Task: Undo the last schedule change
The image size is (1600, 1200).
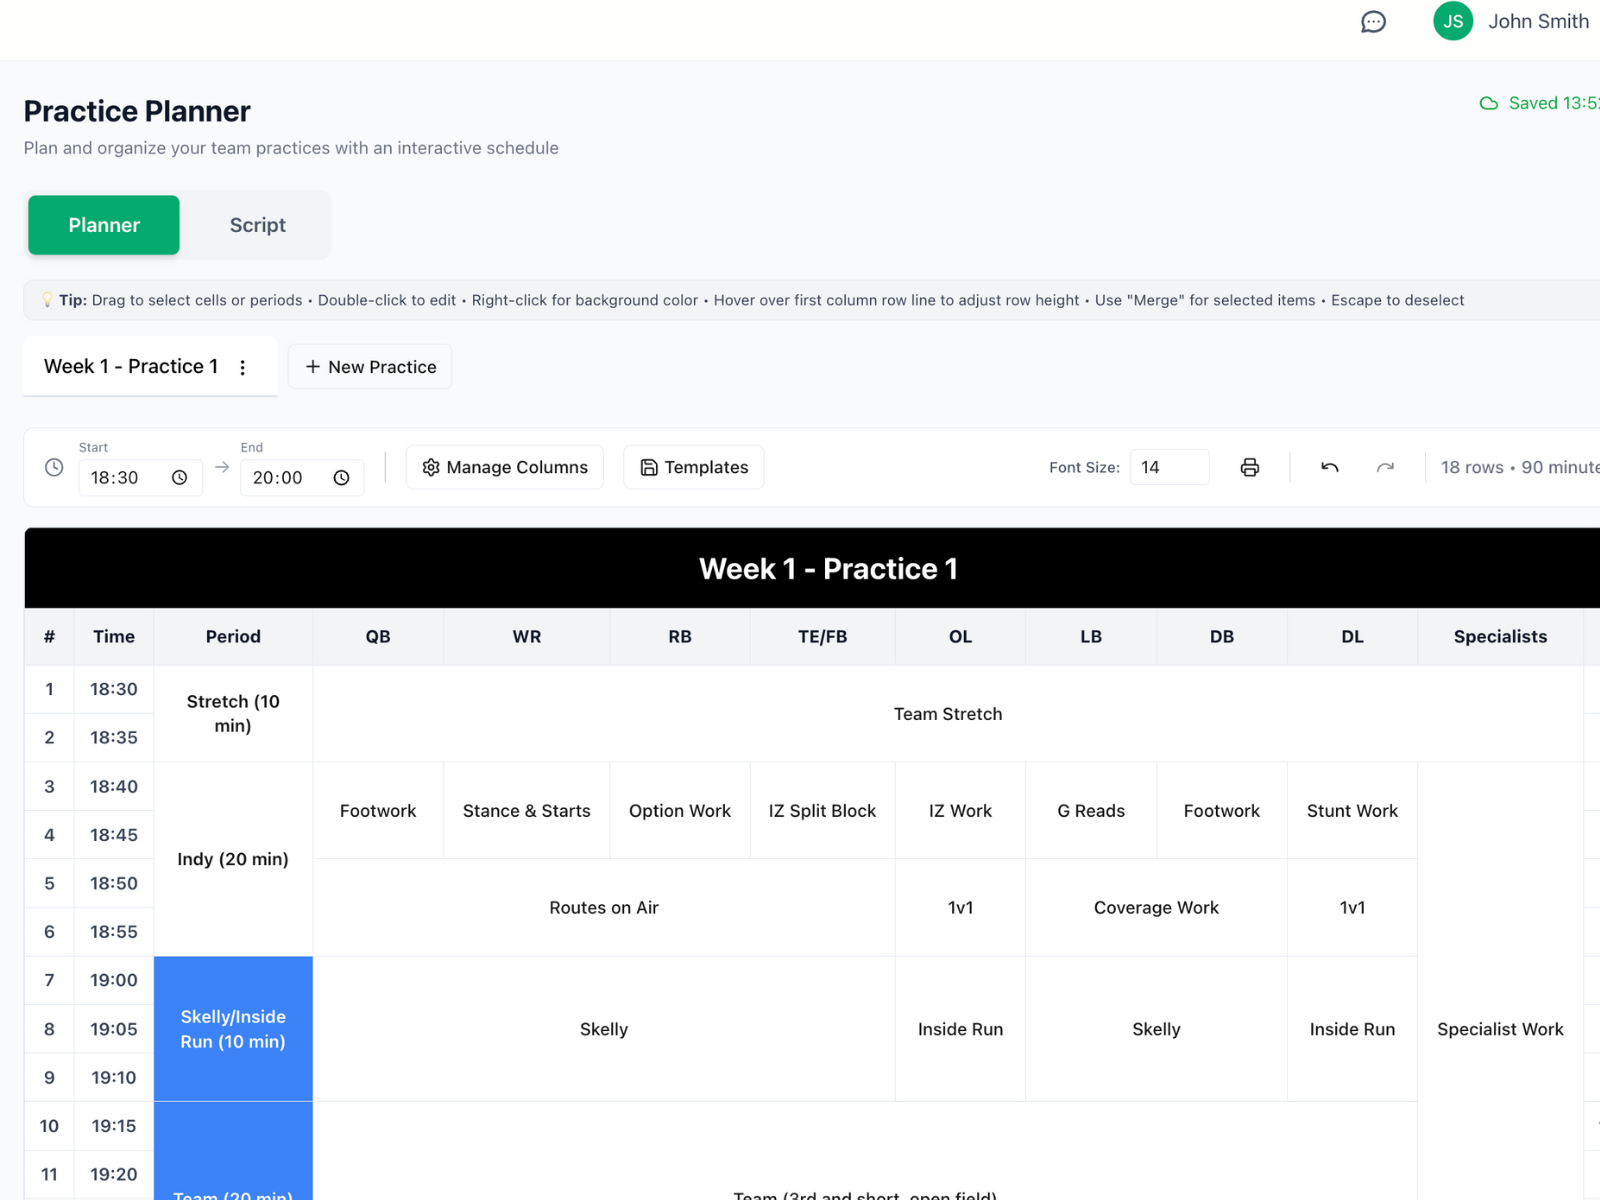Action: coord(1329,467)
